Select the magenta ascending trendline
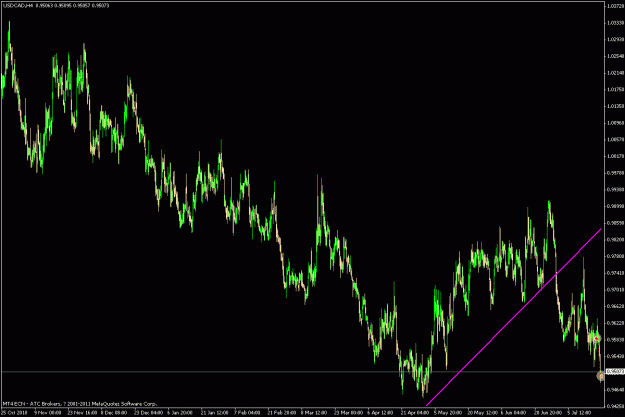625x417 pixels. (x=514, y=317)
